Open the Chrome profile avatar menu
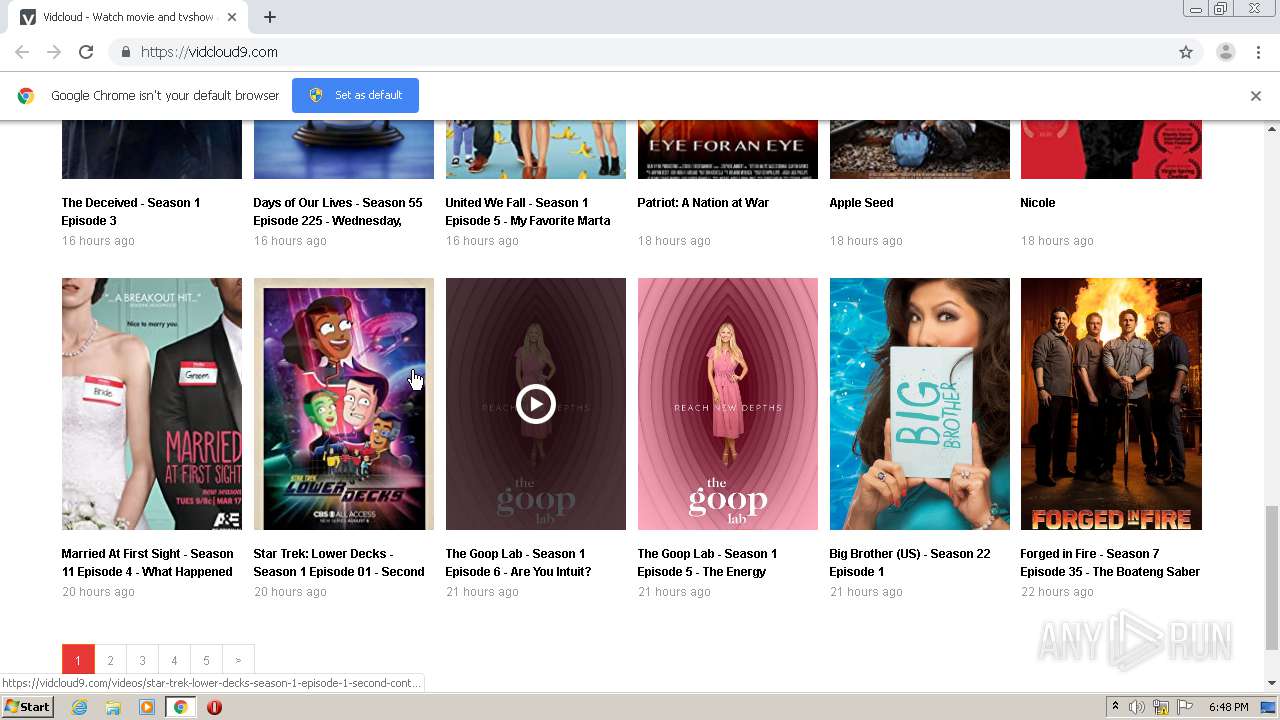 [1226, 52]
